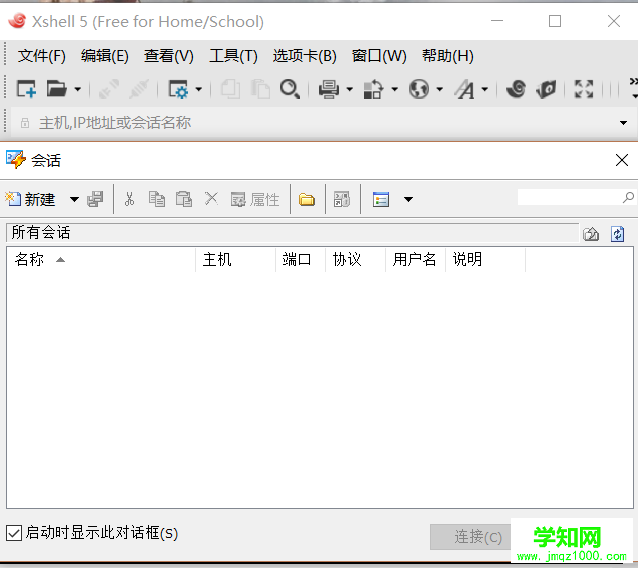
Task: Expand the properties gear dropdown arrow
Action: pos(199,89)
